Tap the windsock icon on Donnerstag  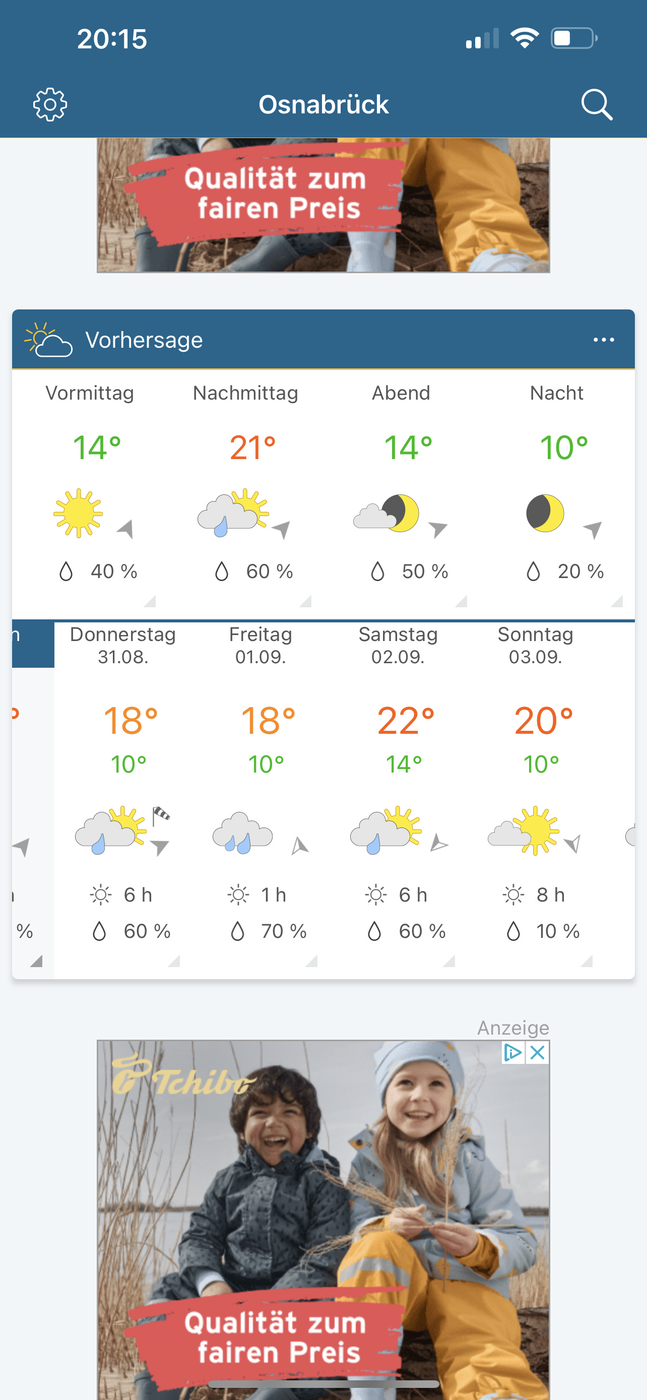161,815
